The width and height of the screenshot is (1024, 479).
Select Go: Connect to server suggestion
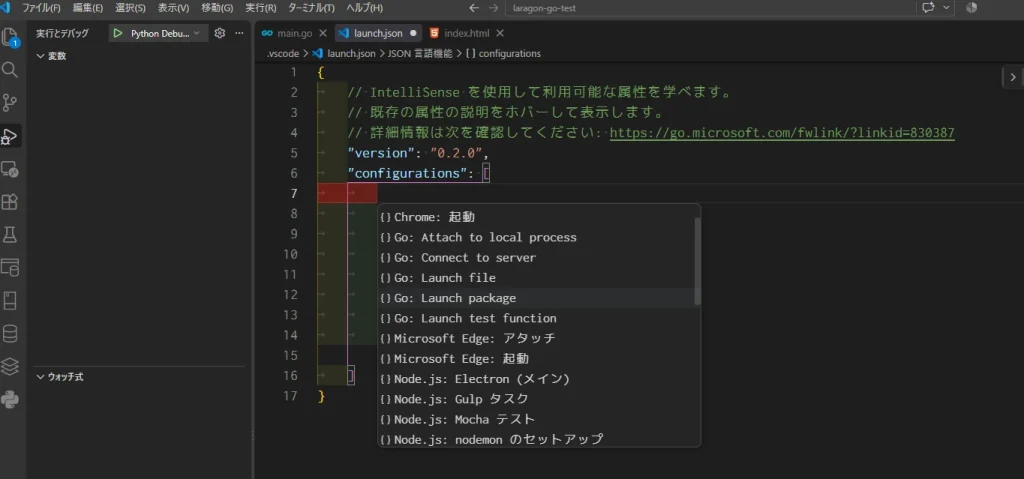(536, 257)
